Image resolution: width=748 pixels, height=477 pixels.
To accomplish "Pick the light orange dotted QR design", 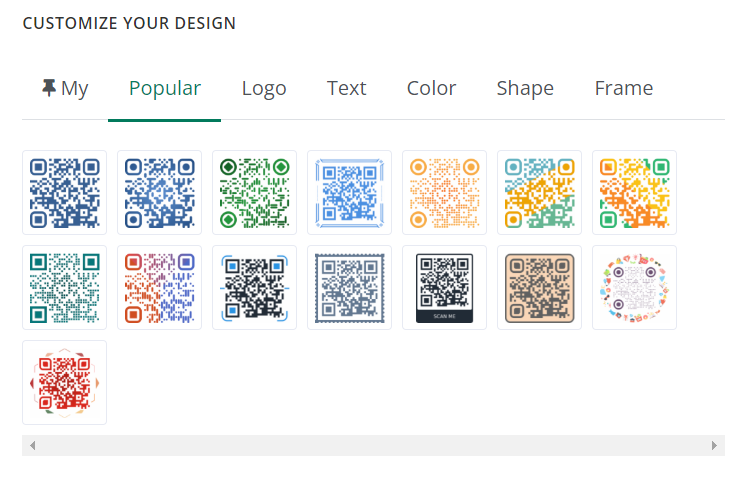I will (445, 193).
